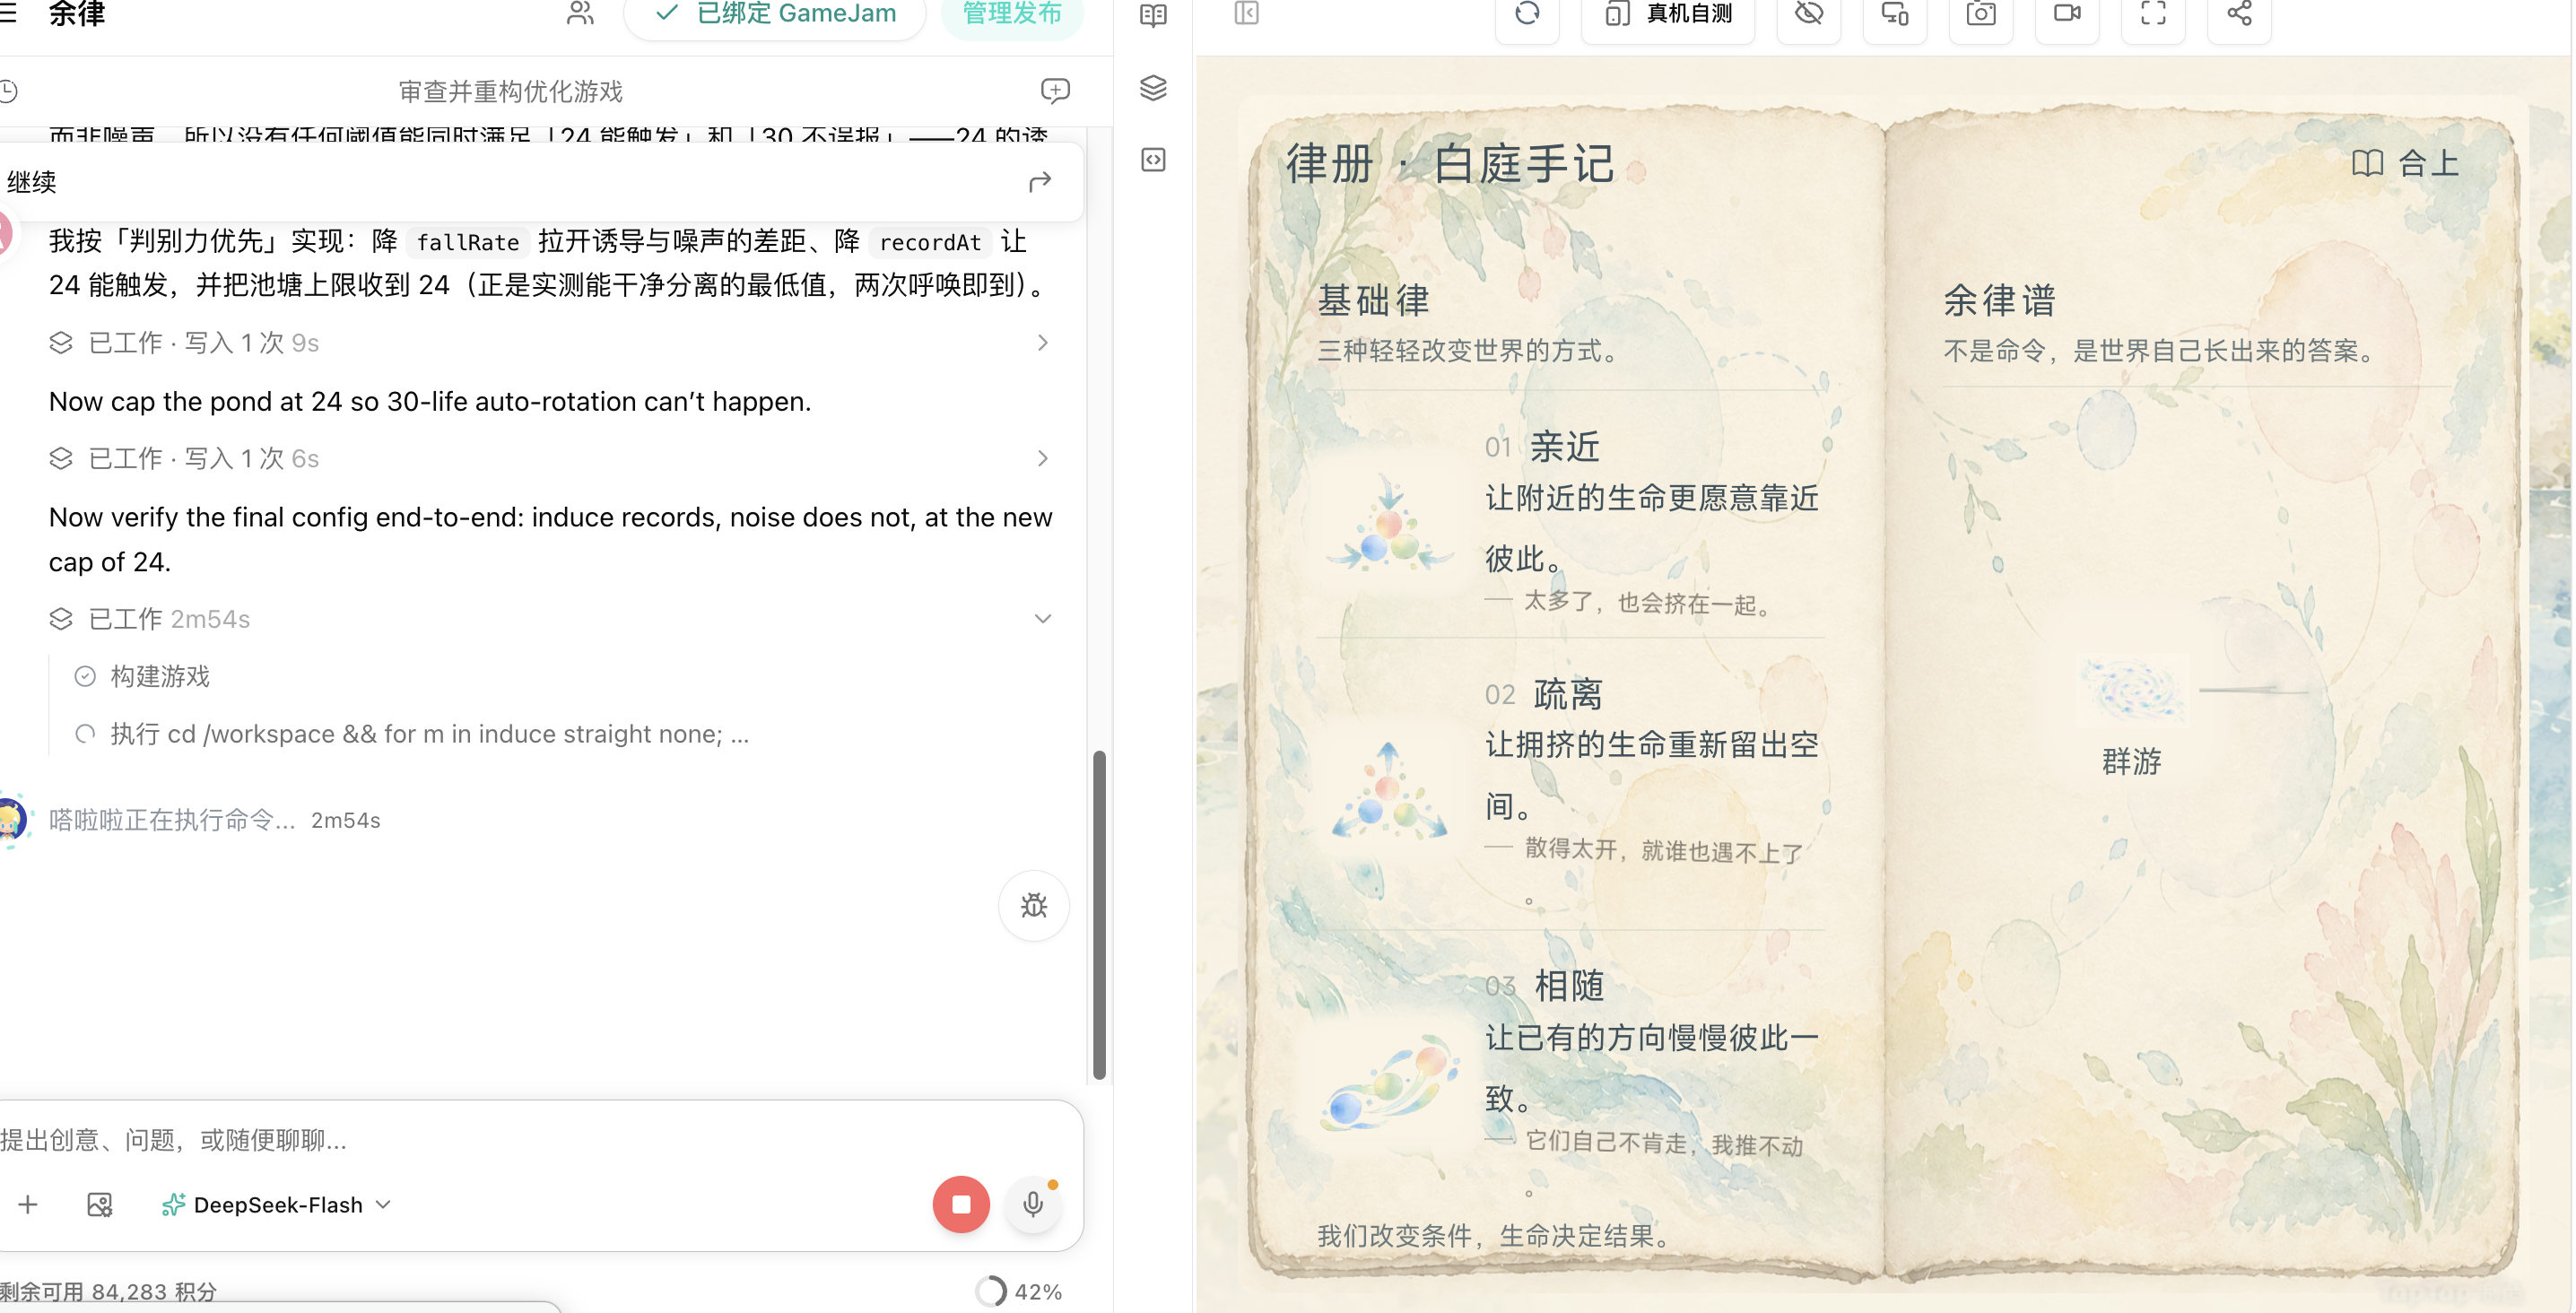2576x1313 pixels.
Task: Collapse the 已工作 2m54s section
Action: pos(1042,619)
